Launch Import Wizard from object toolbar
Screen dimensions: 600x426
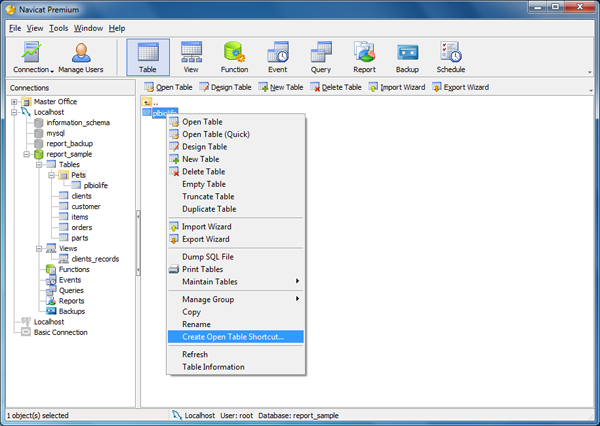pyautogui.click(x=397, y=87)
